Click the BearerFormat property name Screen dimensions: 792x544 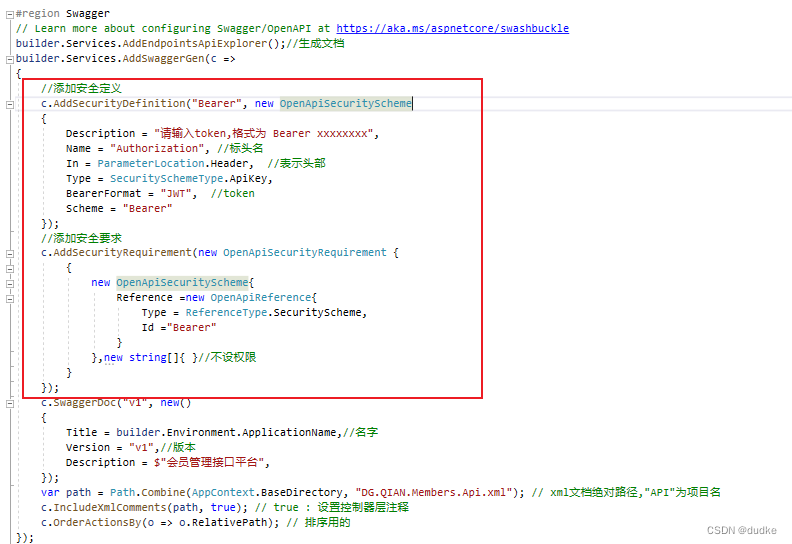[104, 193]
